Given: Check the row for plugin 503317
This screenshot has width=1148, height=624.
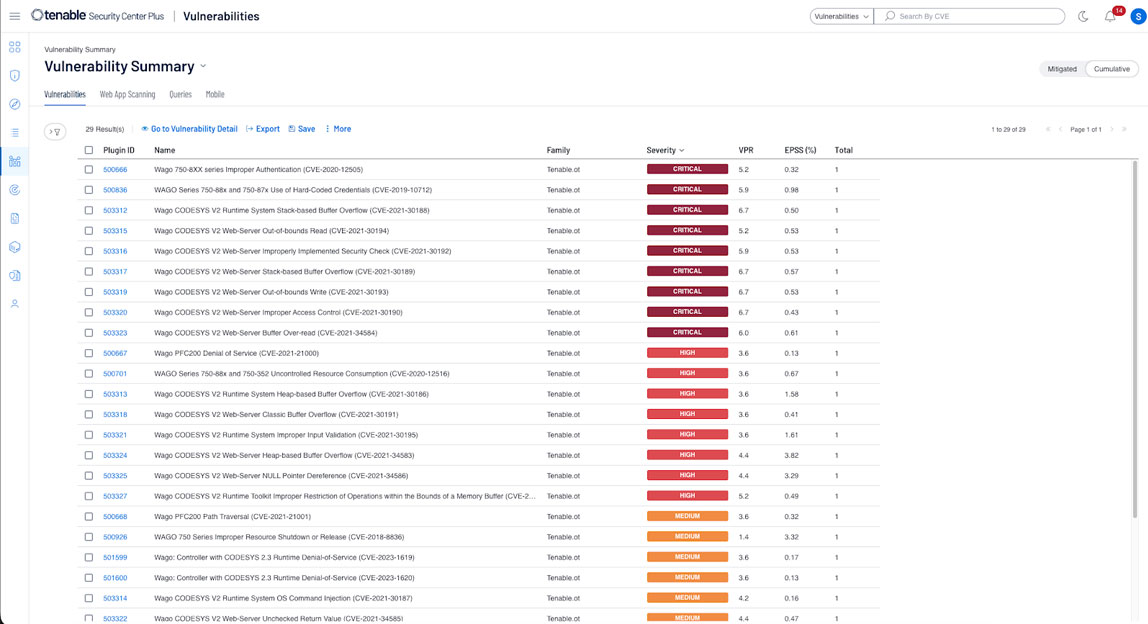Looking at the screenshot, I should coord(89,272).
